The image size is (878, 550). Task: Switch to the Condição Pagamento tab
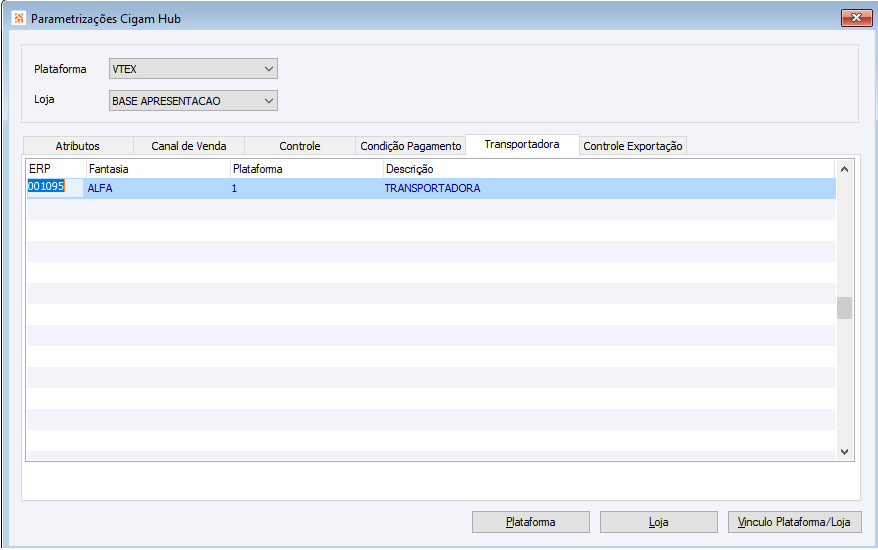410,146
